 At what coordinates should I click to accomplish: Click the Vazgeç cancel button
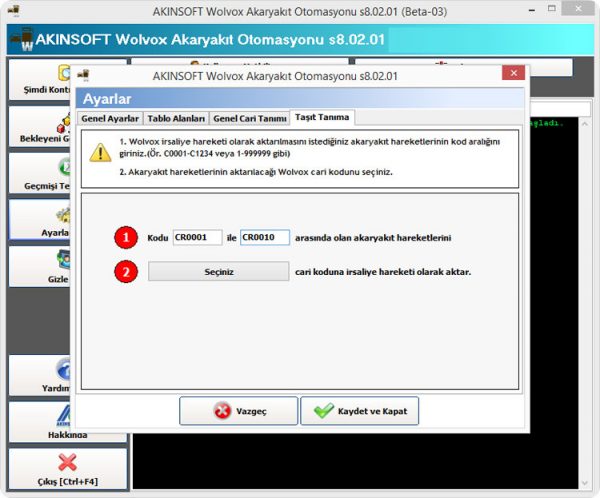point(238,411)
